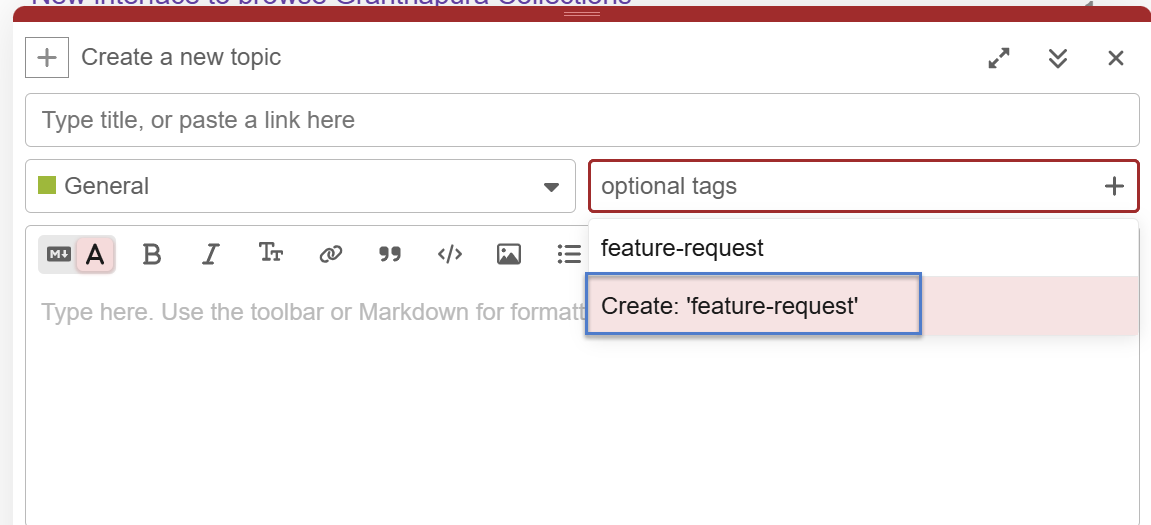Apply italic formatting

point(210,254)
